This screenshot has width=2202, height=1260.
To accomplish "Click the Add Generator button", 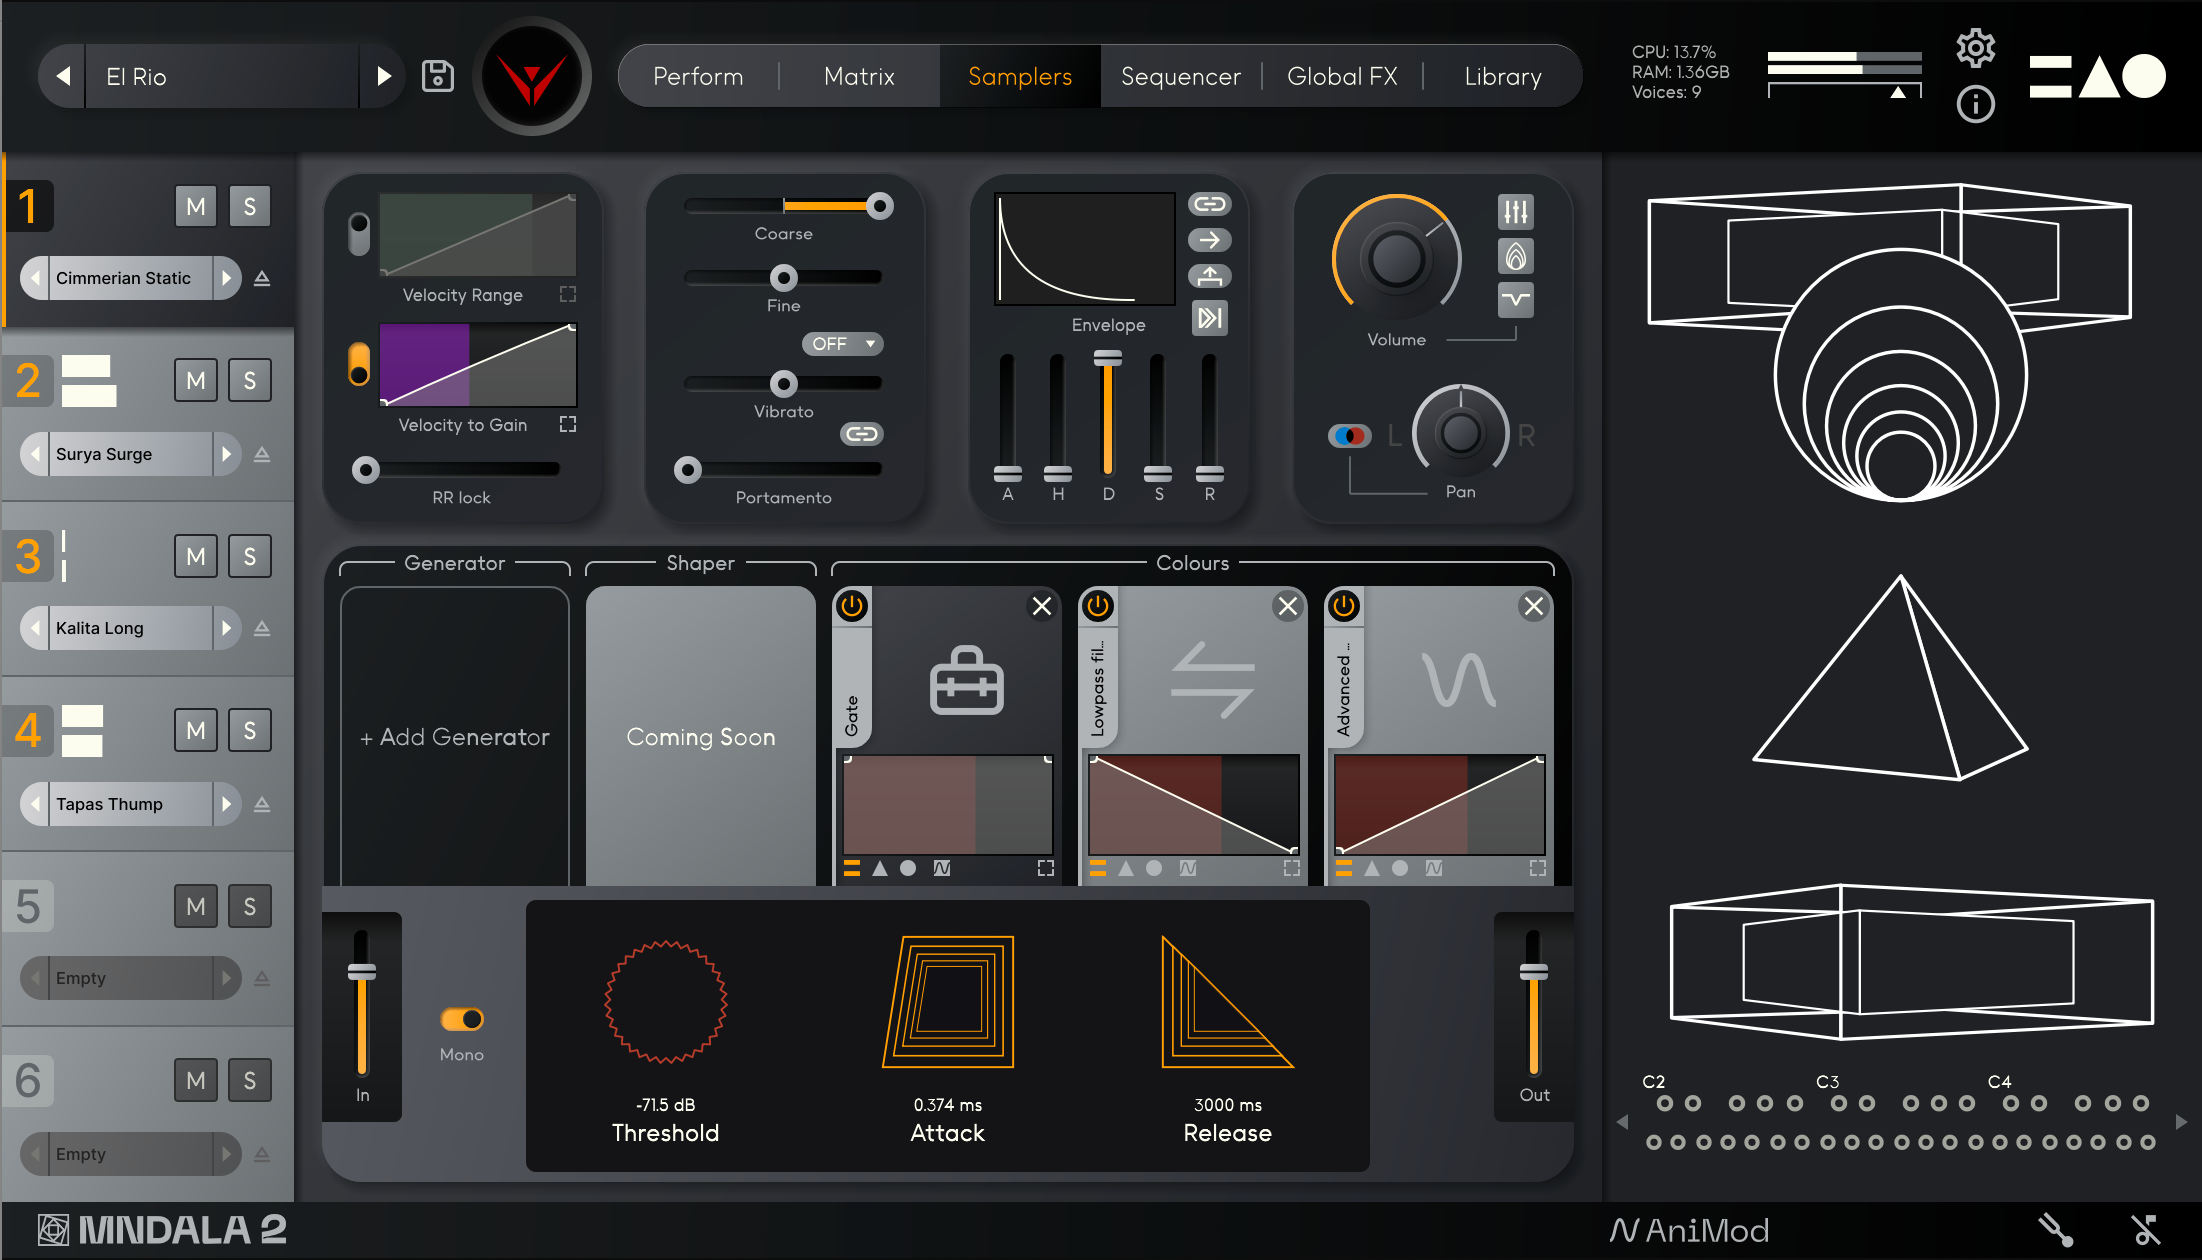I will [455, 737].
